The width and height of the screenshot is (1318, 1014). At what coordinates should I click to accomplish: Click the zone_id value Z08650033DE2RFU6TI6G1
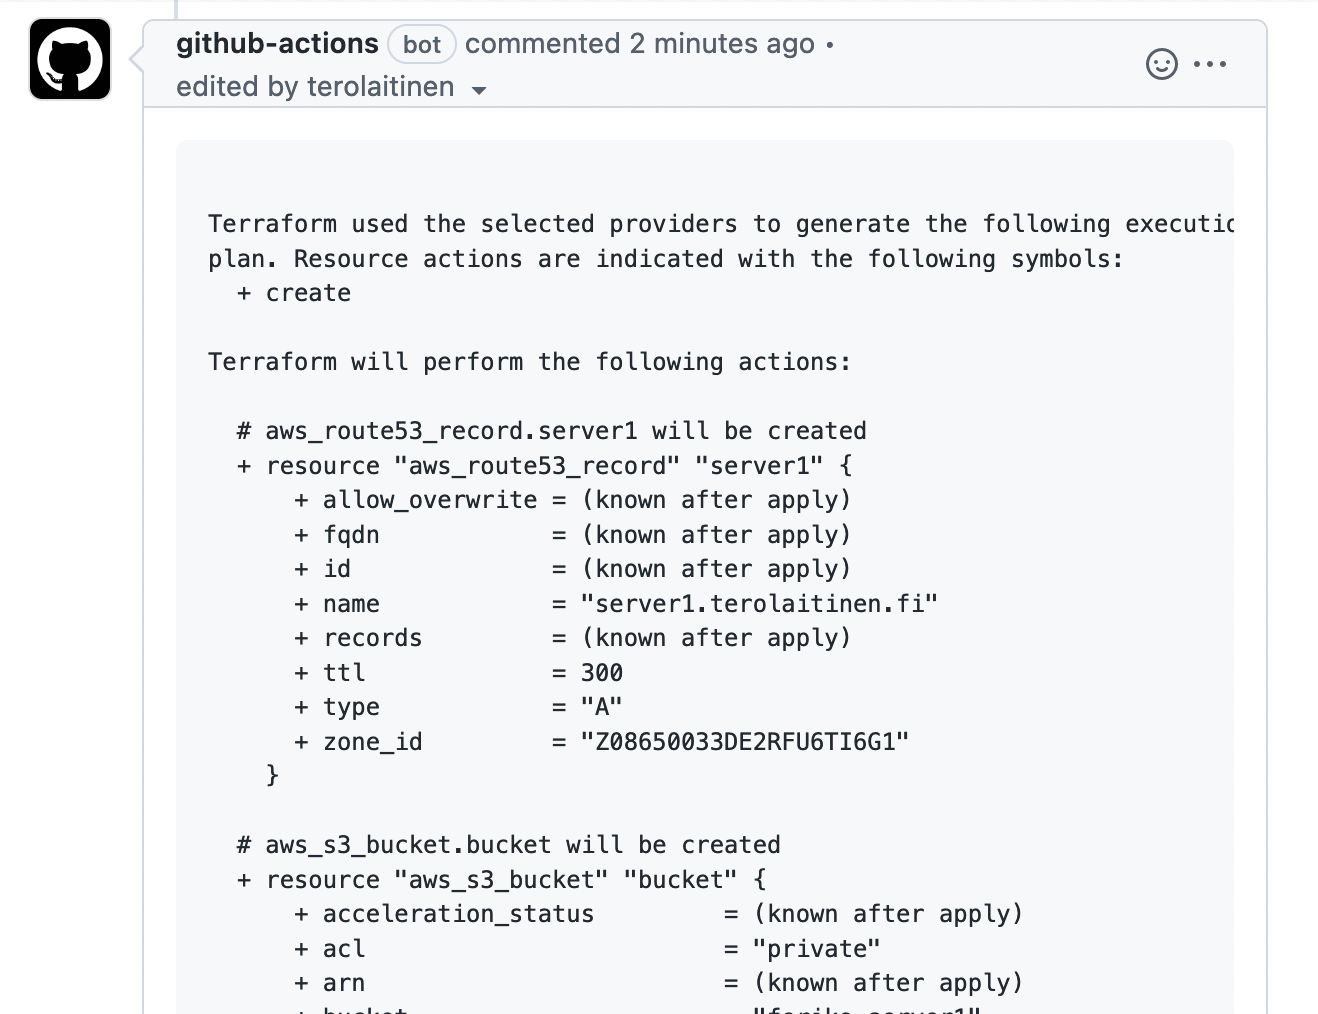[745, 742]
